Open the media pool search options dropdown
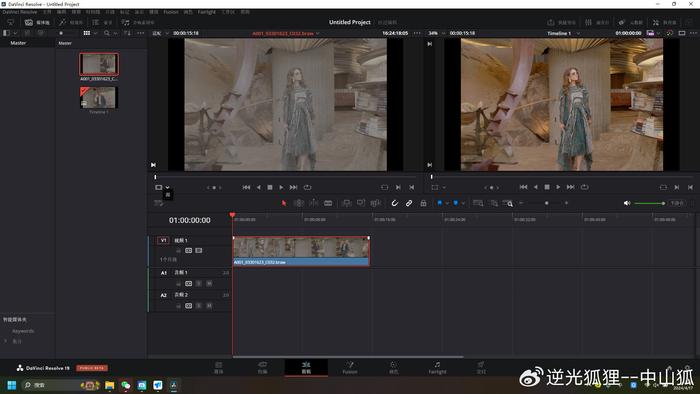Image resolution: width=700 pixels, height=394 pixels. click(115, 33)
